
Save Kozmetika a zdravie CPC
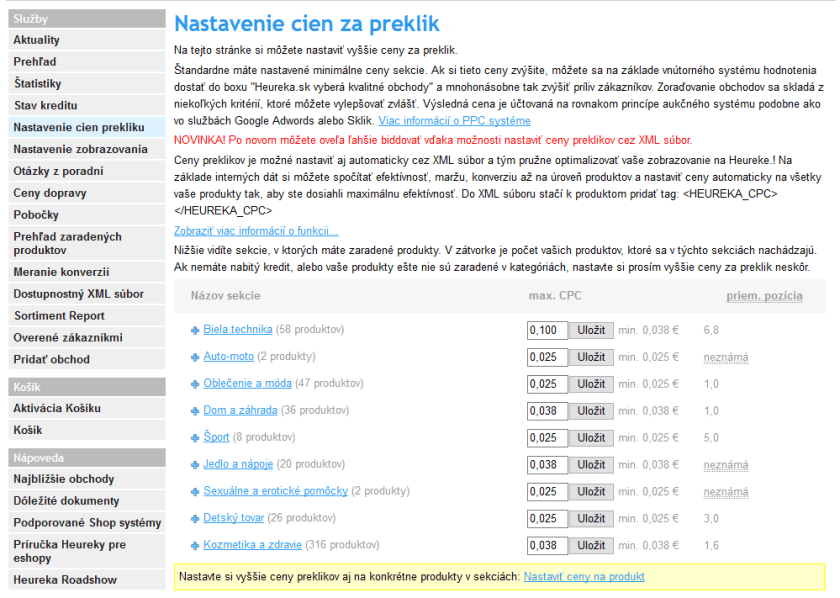591,545
